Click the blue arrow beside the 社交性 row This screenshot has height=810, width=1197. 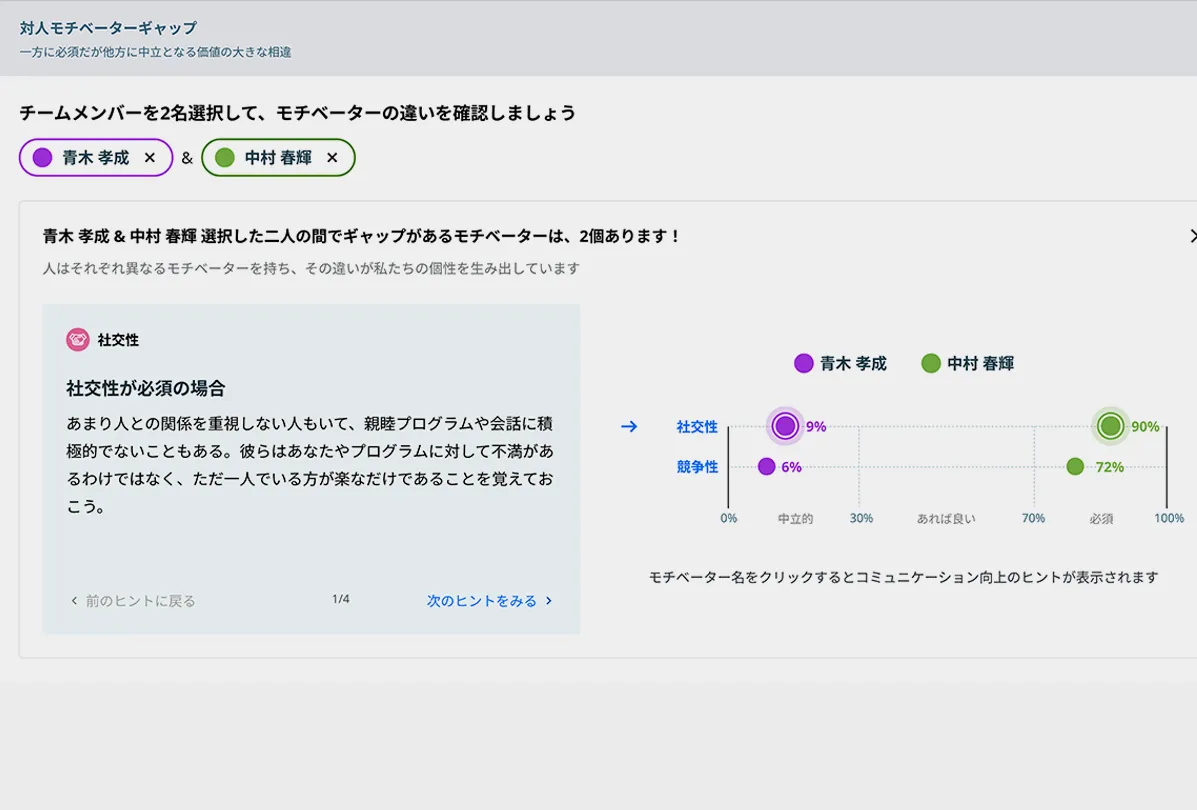629,427
